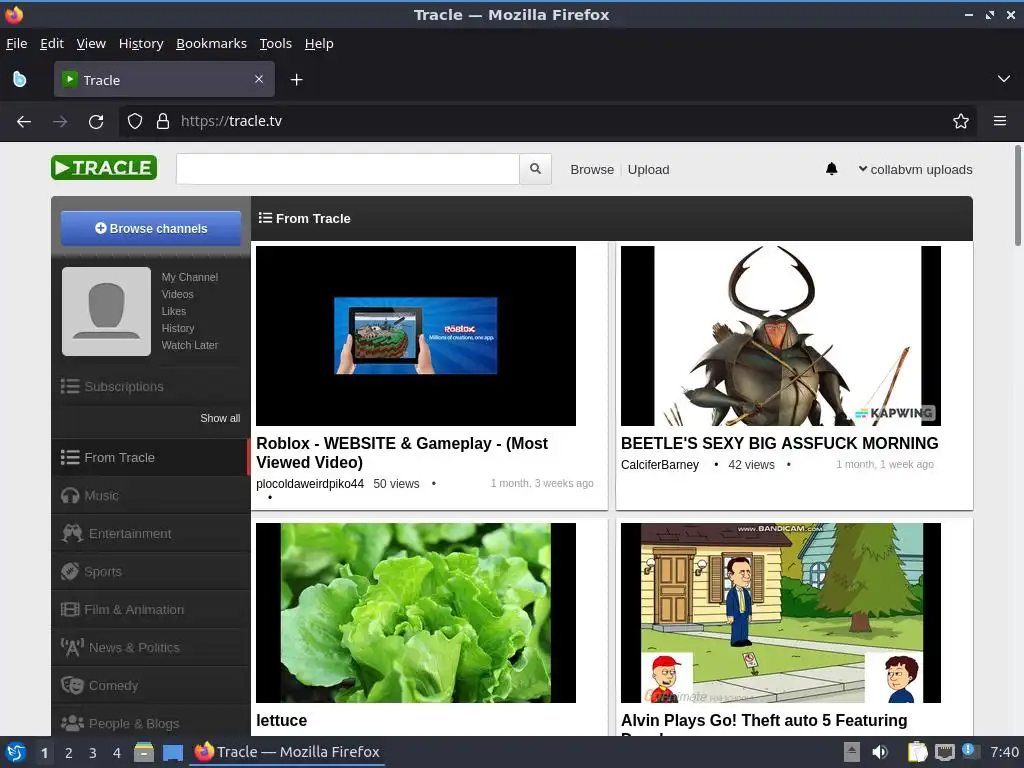The height and width of the screenshot is (768, 1024).
Task: Click the clipboard tray icon
Action: pyautogui.click(x=917, y=752)
